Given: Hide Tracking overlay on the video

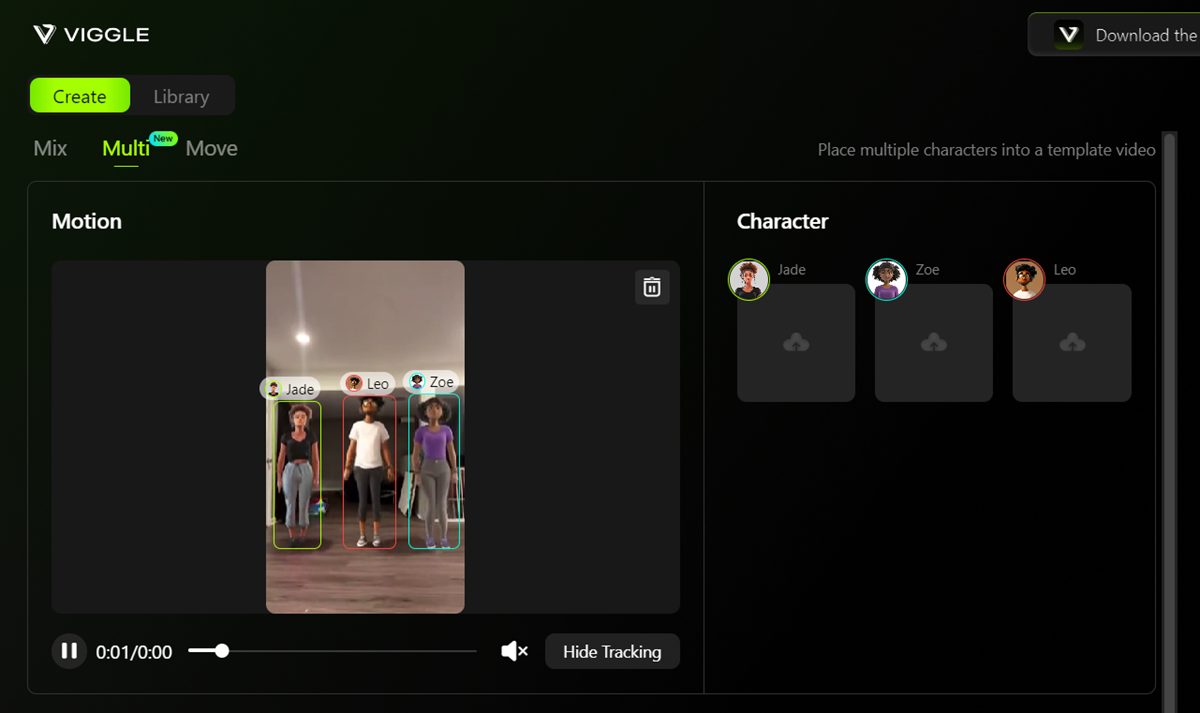Looking at the screenshot, I should (x=612, y=652).
